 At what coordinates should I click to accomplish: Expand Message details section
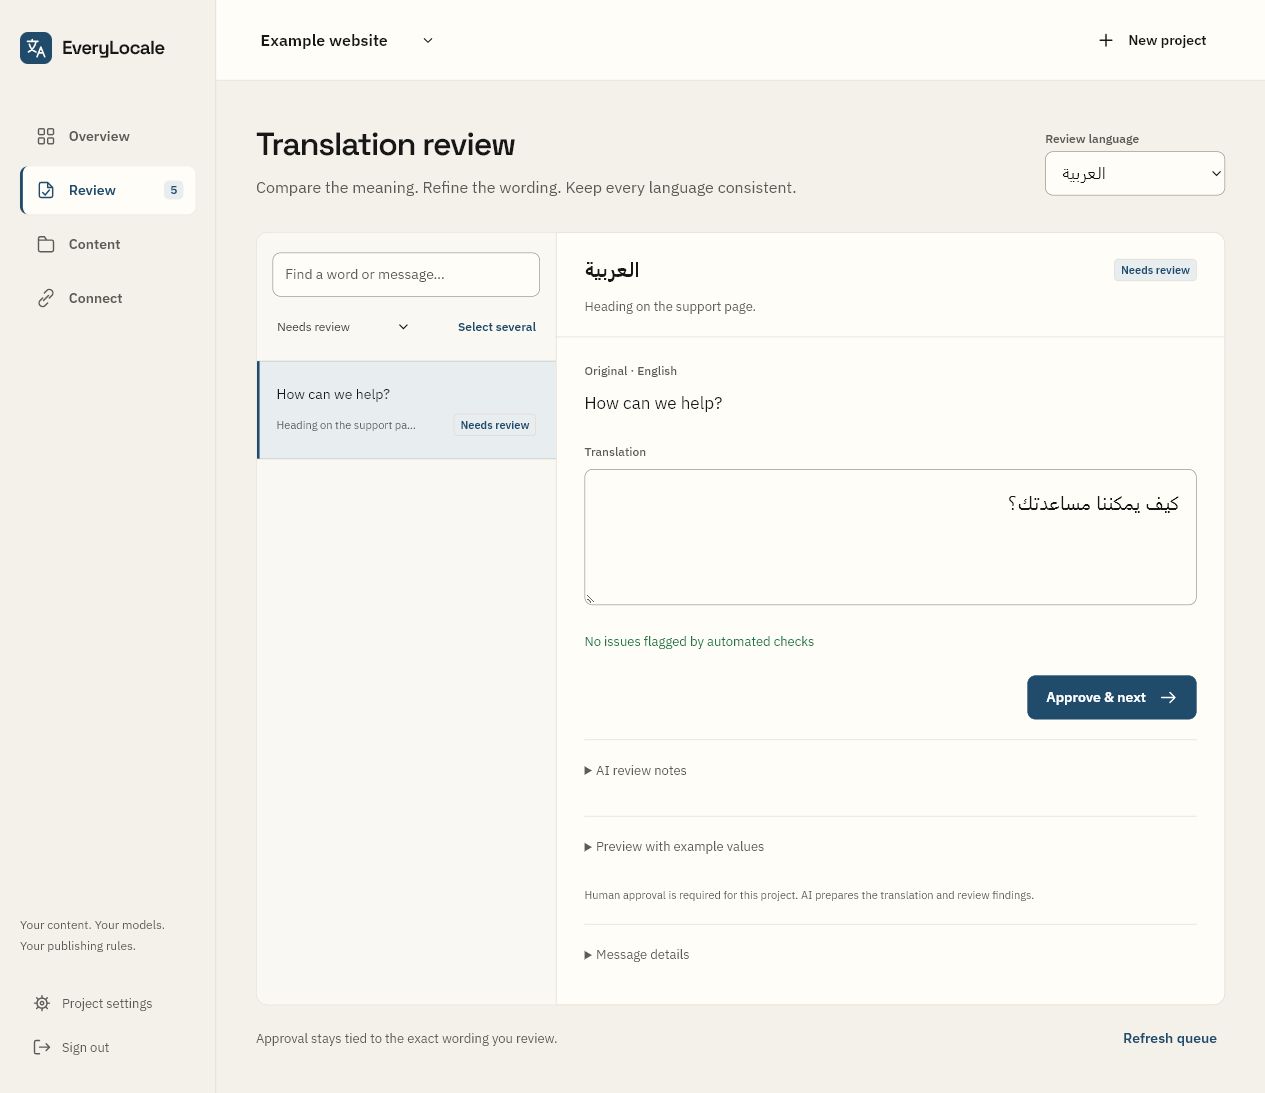[637, 954]
